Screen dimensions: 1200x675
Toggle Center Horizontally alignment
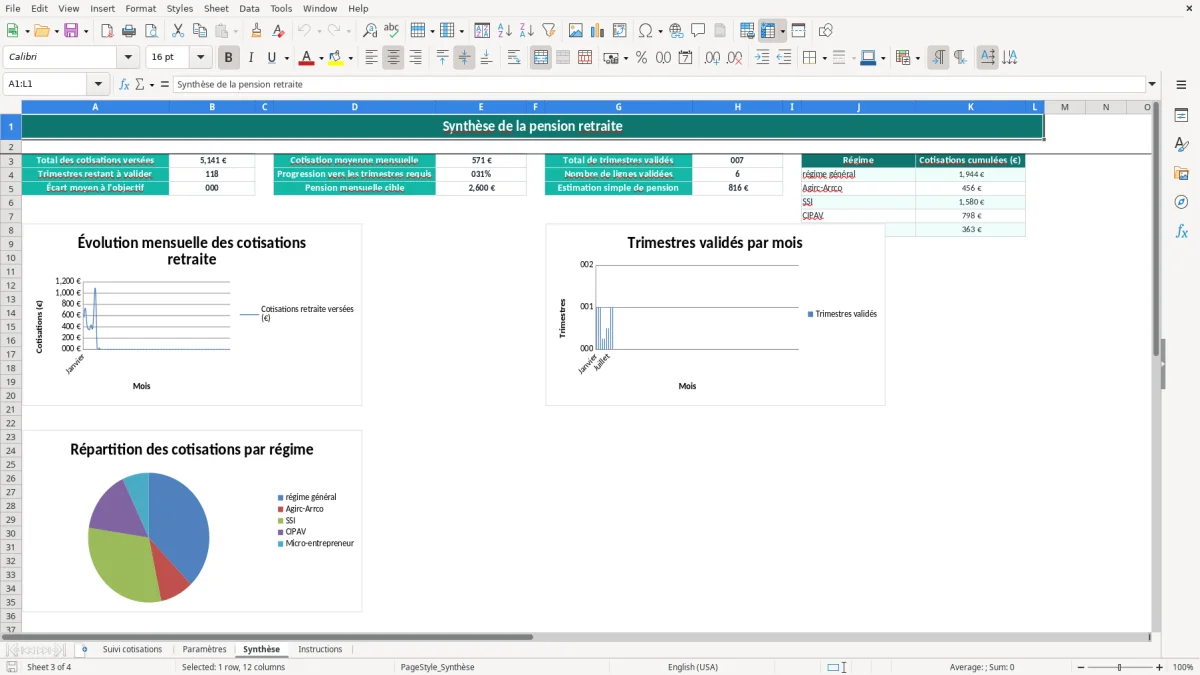click(x=394, y=58)
